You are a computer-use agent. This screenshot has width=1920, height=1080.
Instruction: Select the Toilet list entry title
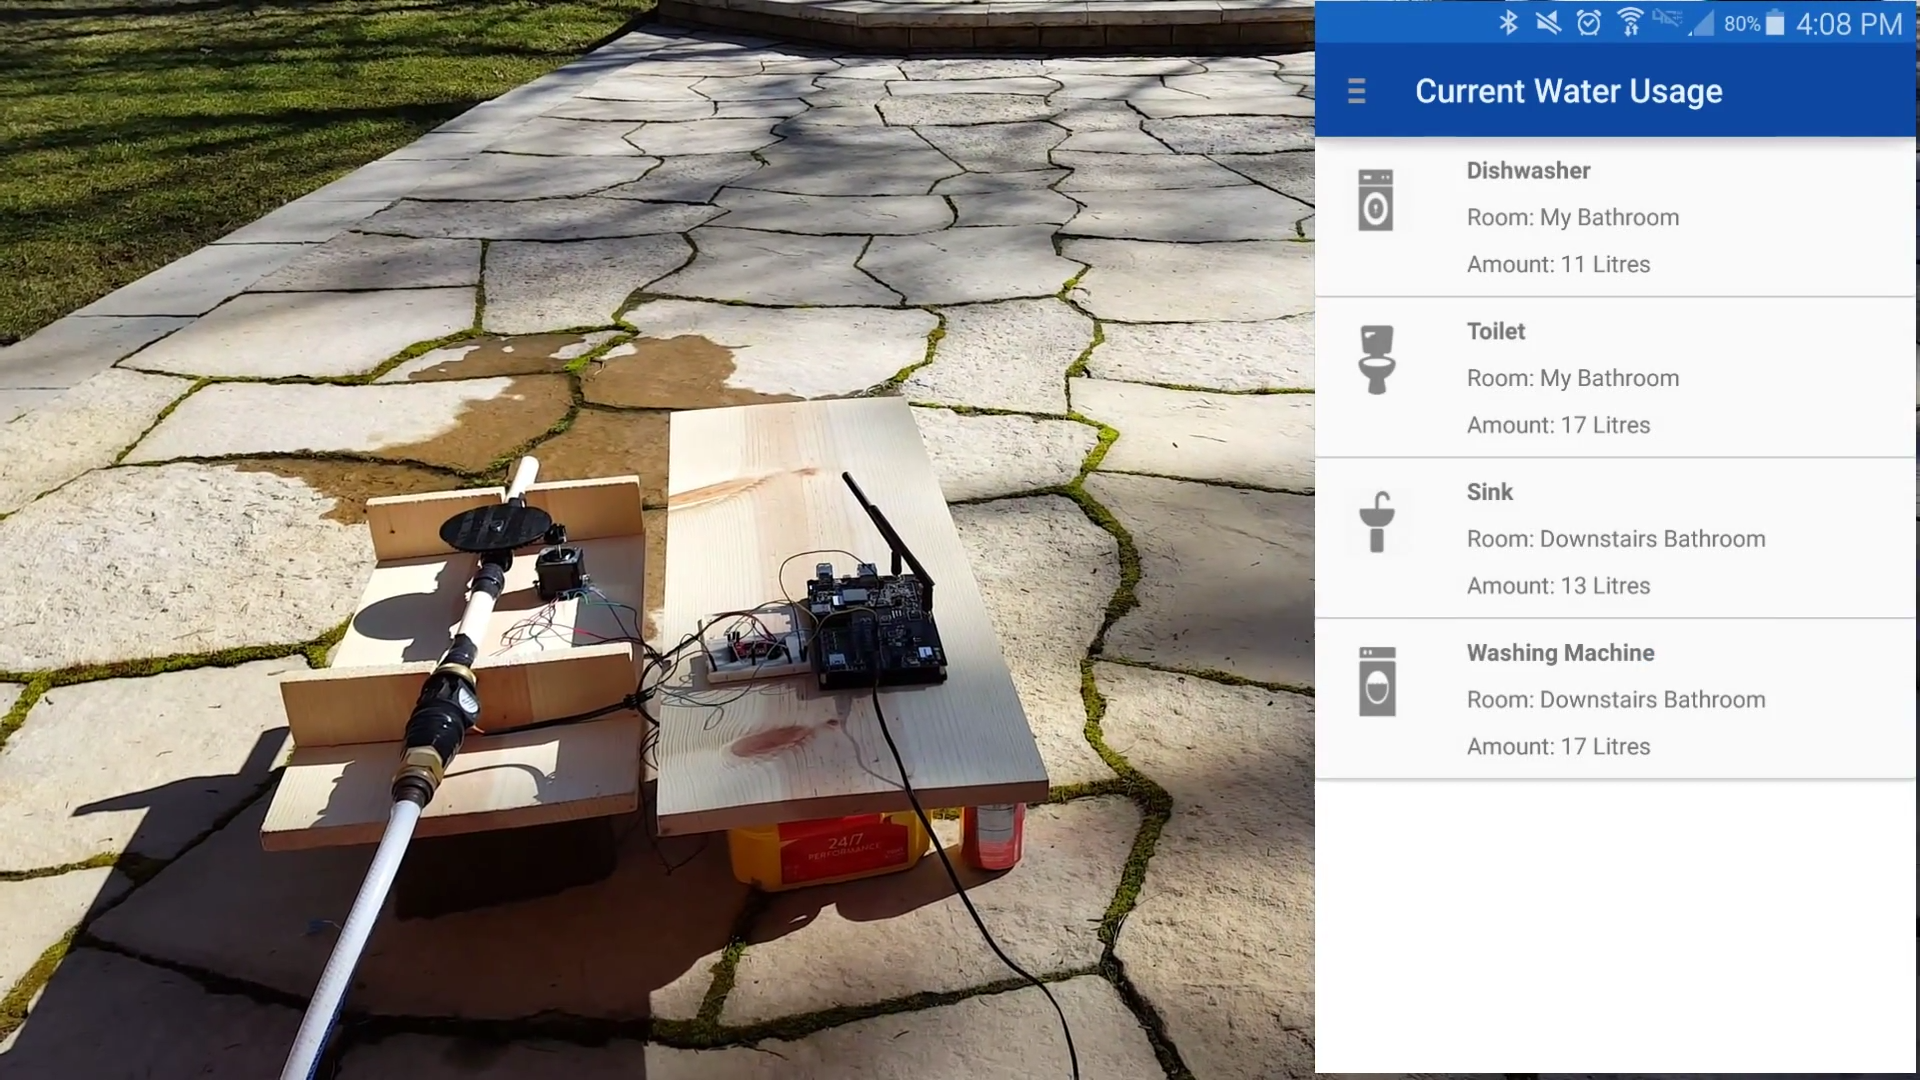1496,332
